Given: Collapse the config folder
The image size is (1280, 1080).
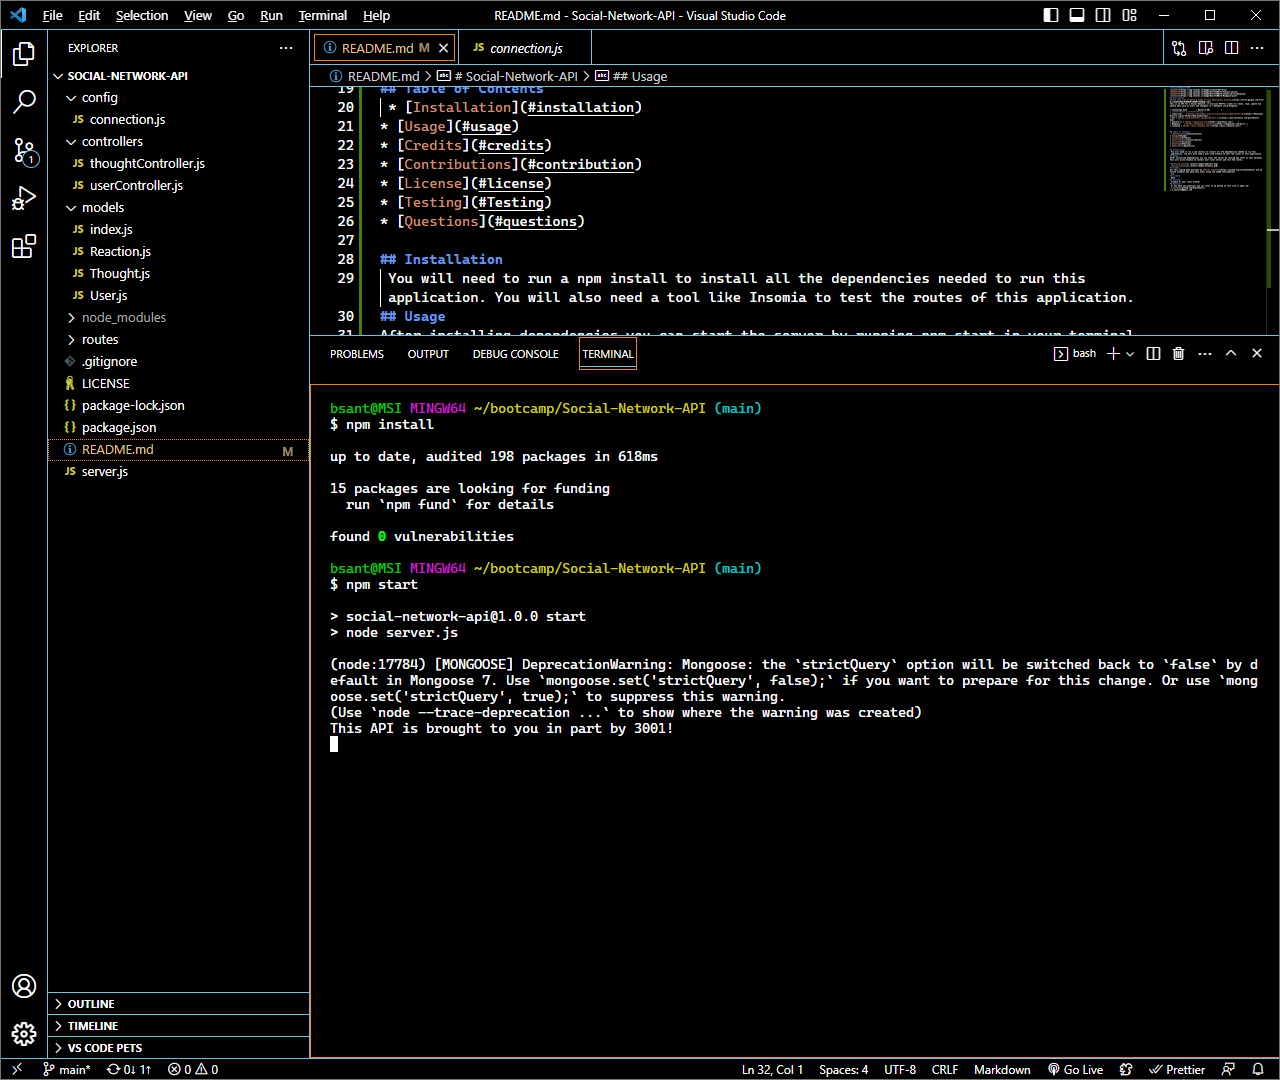Looking at the screenshot, I should (178, 98).
